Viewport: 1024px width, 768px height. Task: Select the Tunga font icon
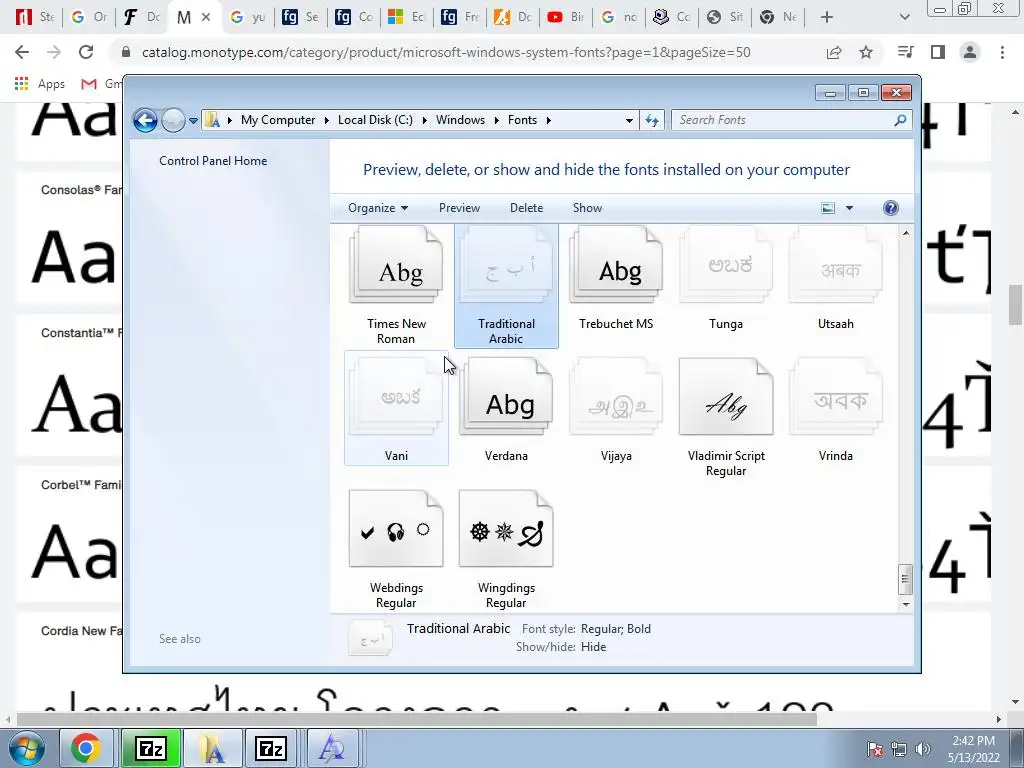point(726,264)
